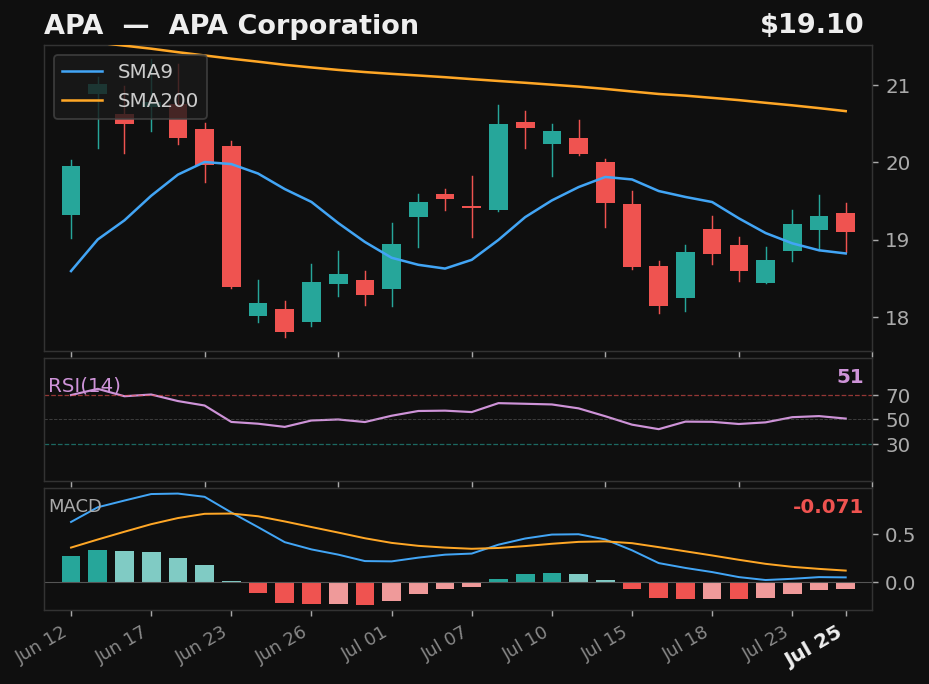
Task: Click the RSI axis label 70
Action: click(898, 396)
